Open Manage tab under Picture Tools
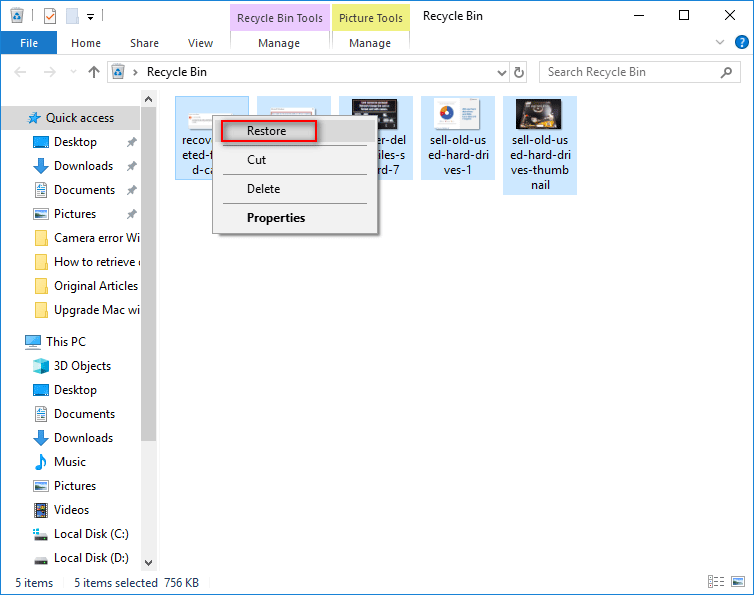 click(x=370, y=43)
